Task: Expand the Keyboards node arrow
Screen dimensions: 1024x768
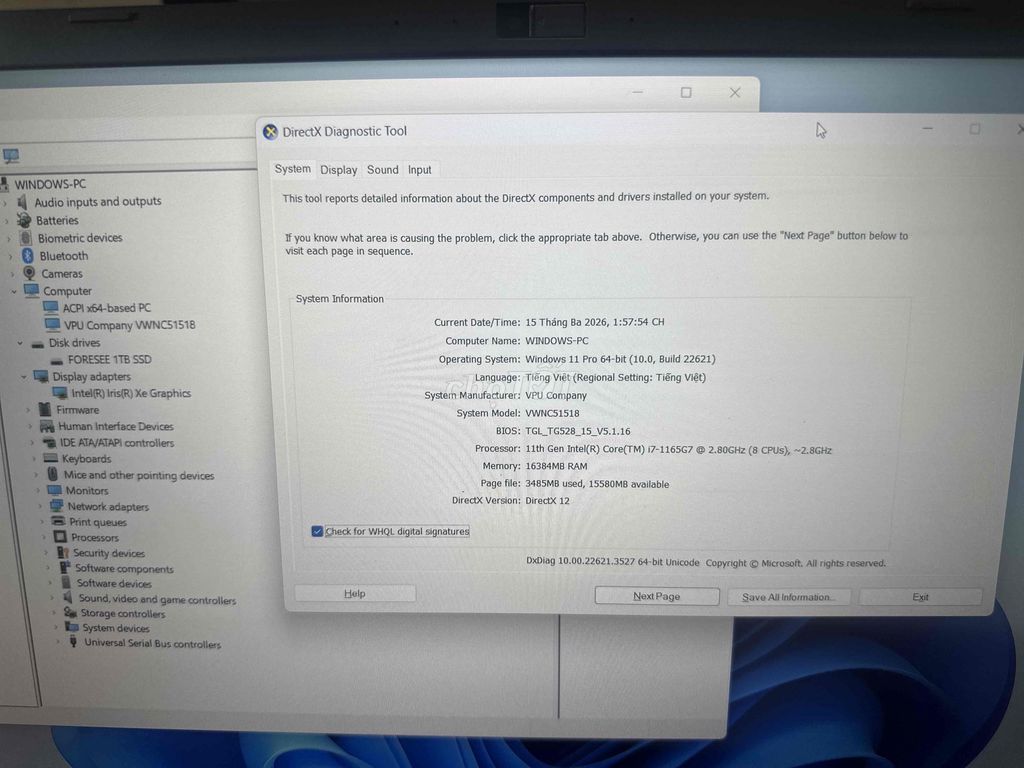Action: click(36, 459)
